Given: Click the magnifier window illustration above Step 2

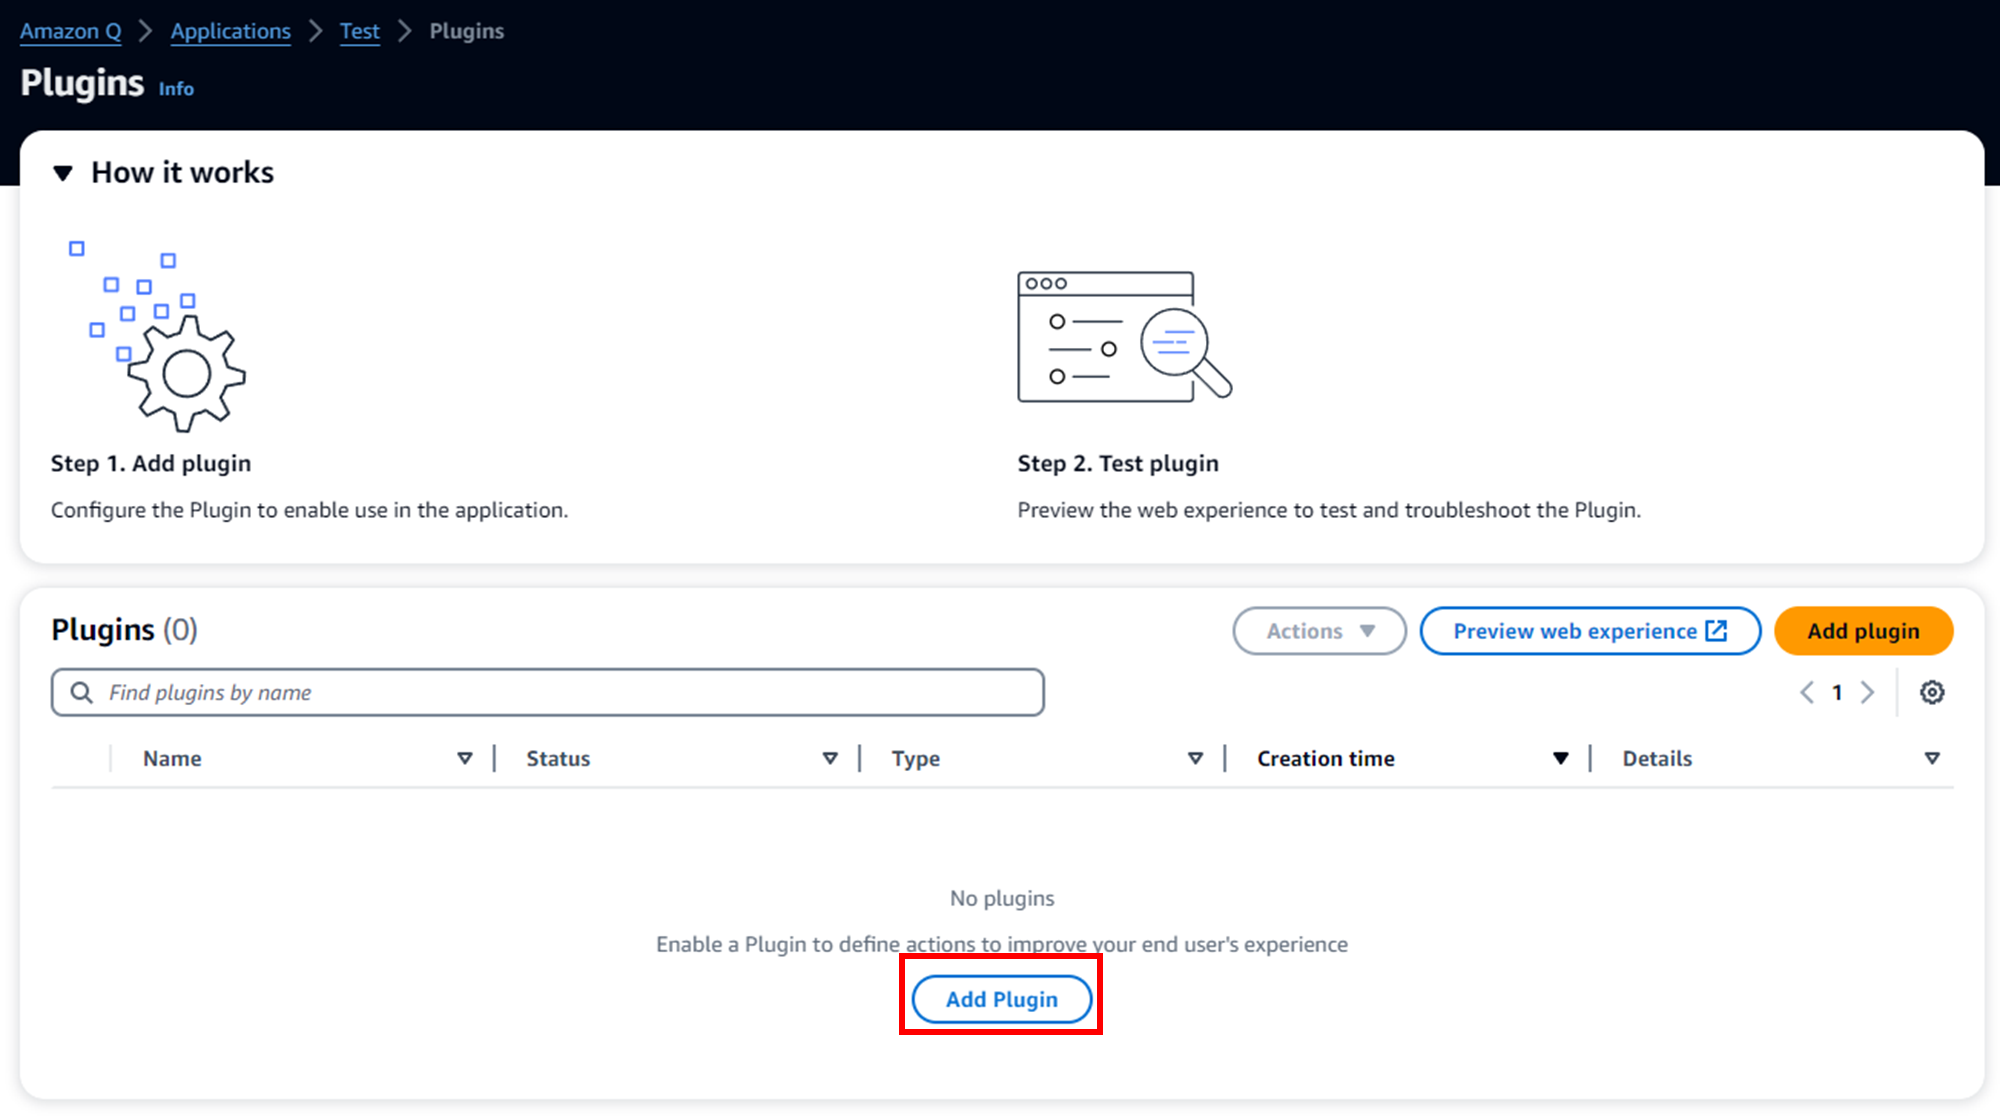Looking at the screenshot, I should tap(1123, 337).
